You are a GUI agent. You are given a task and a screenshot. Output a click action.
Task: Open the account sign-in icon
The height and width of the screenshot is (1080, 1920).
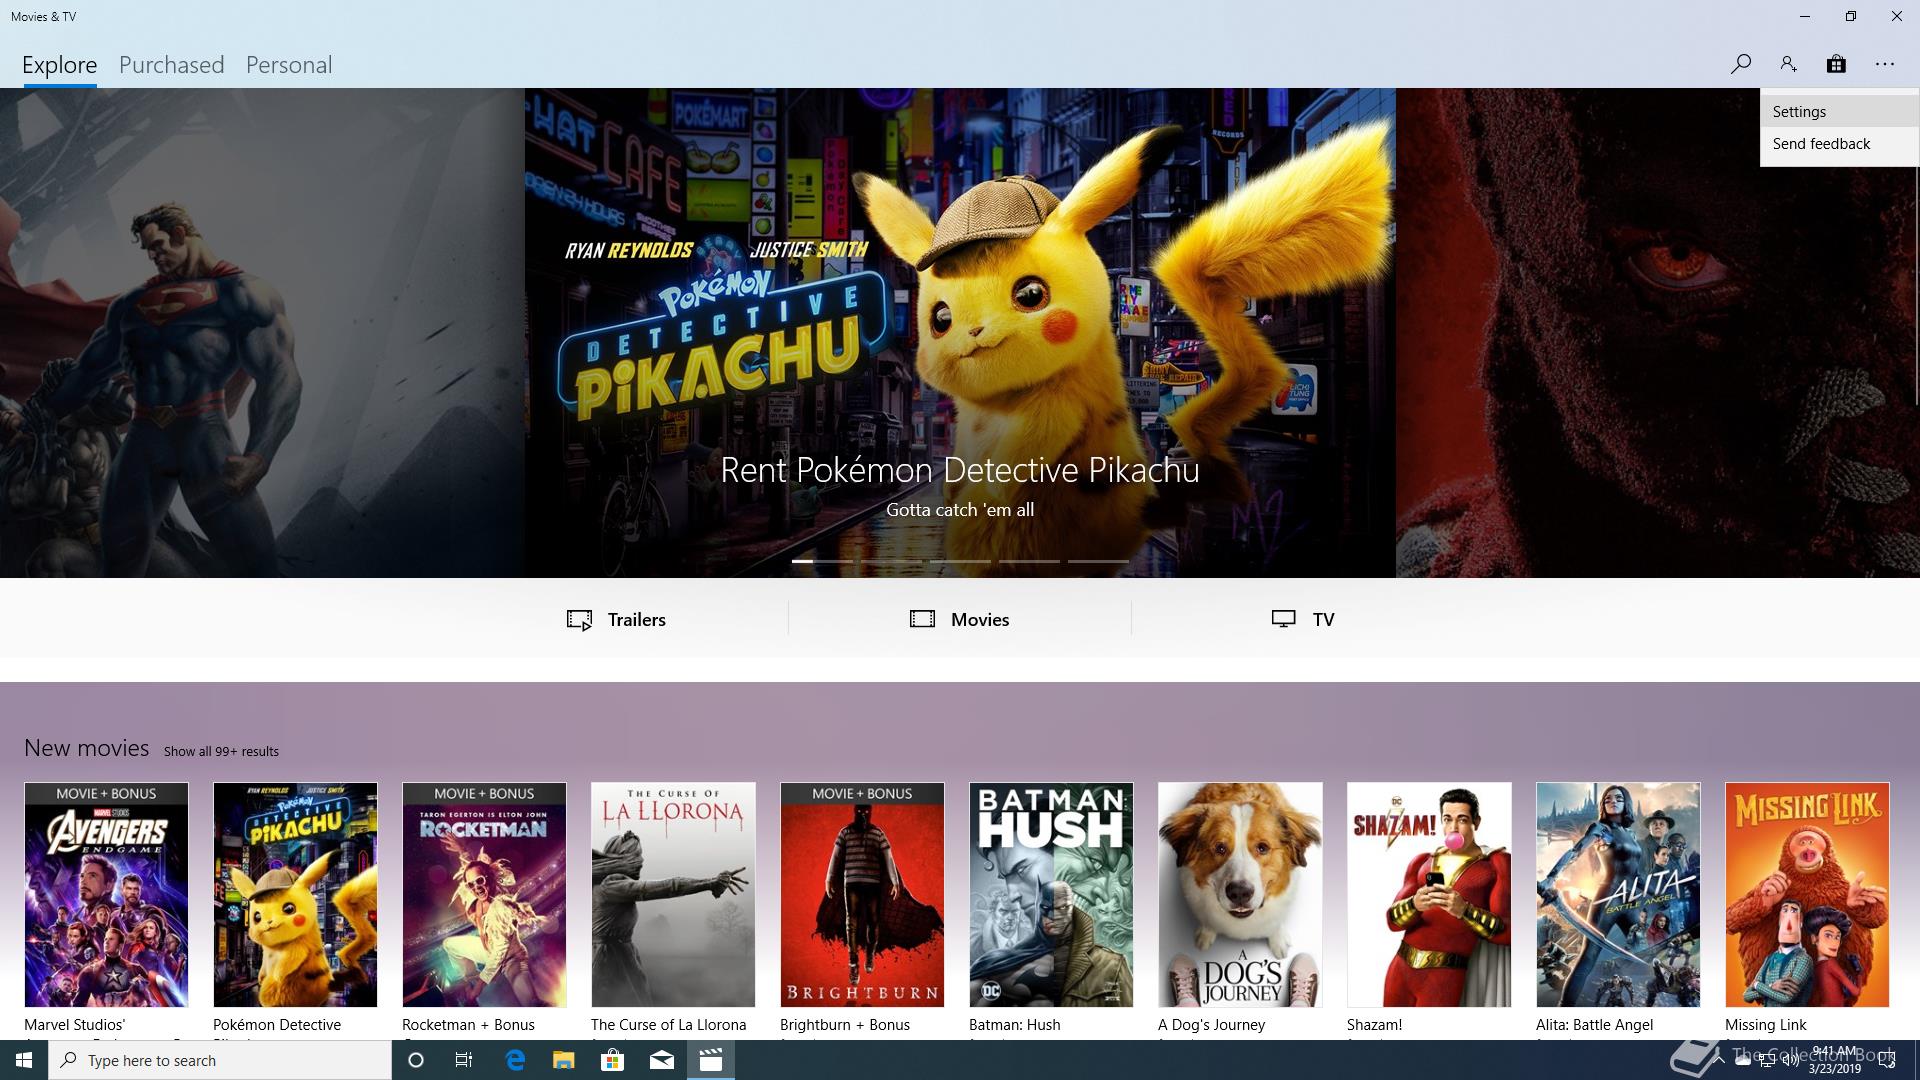point(1788,64)
